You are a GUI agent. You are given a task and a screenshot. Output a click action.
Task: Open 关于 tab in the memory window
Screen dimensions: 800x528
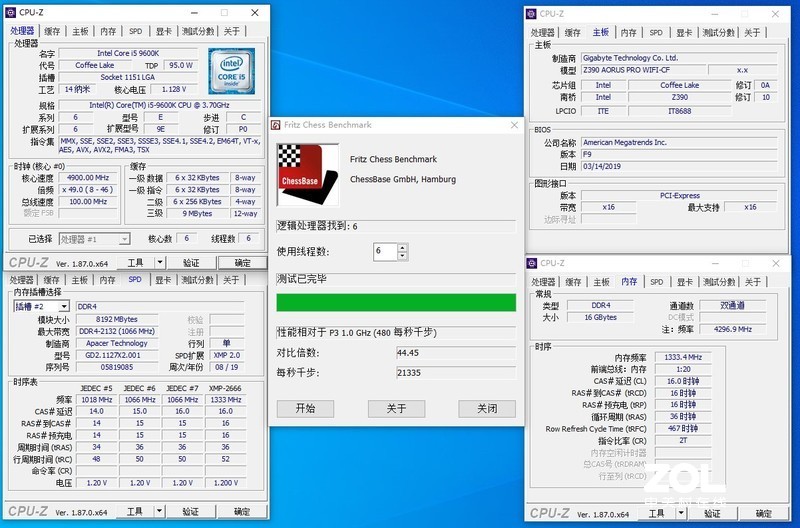point(753,282)
